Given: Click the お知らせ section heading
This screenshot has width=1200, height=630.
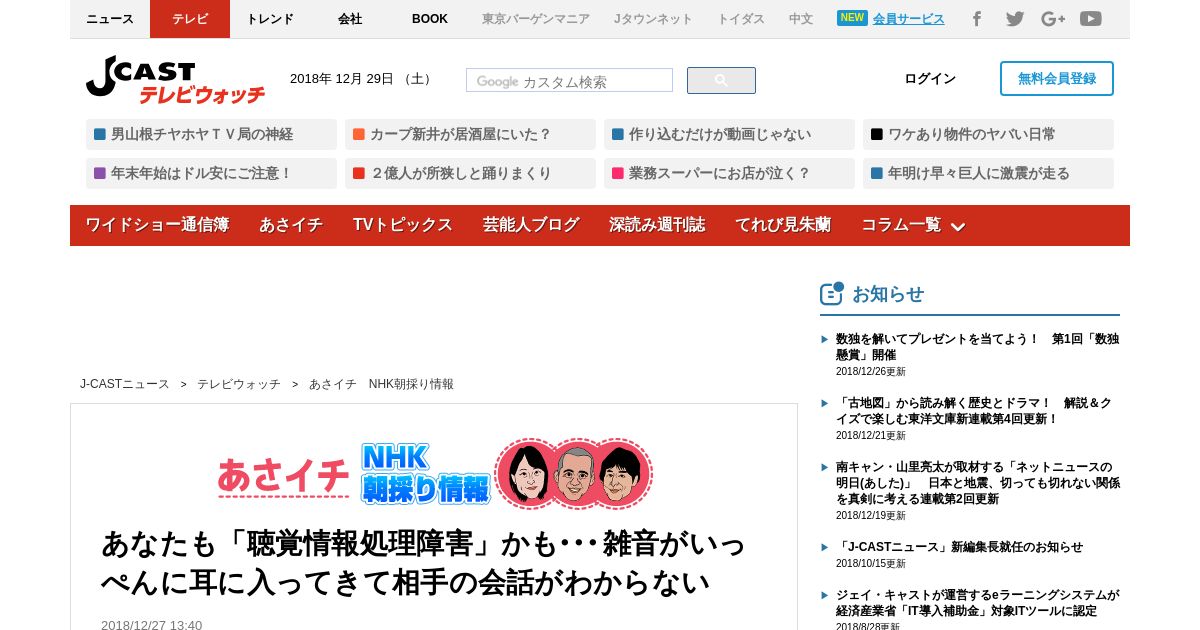Looking at the screenshot, I should (x=888, y=294).
